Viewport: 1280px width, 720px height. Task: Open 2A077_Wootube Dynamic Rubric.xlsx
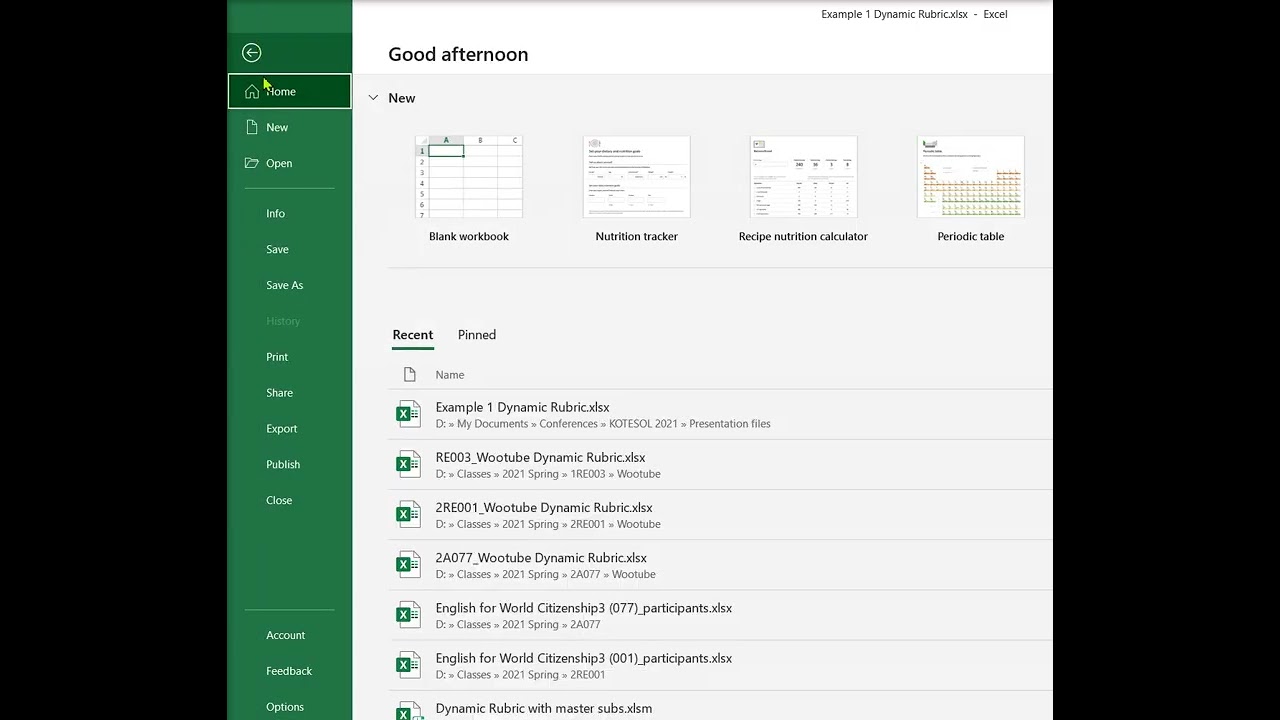(720, 564)
